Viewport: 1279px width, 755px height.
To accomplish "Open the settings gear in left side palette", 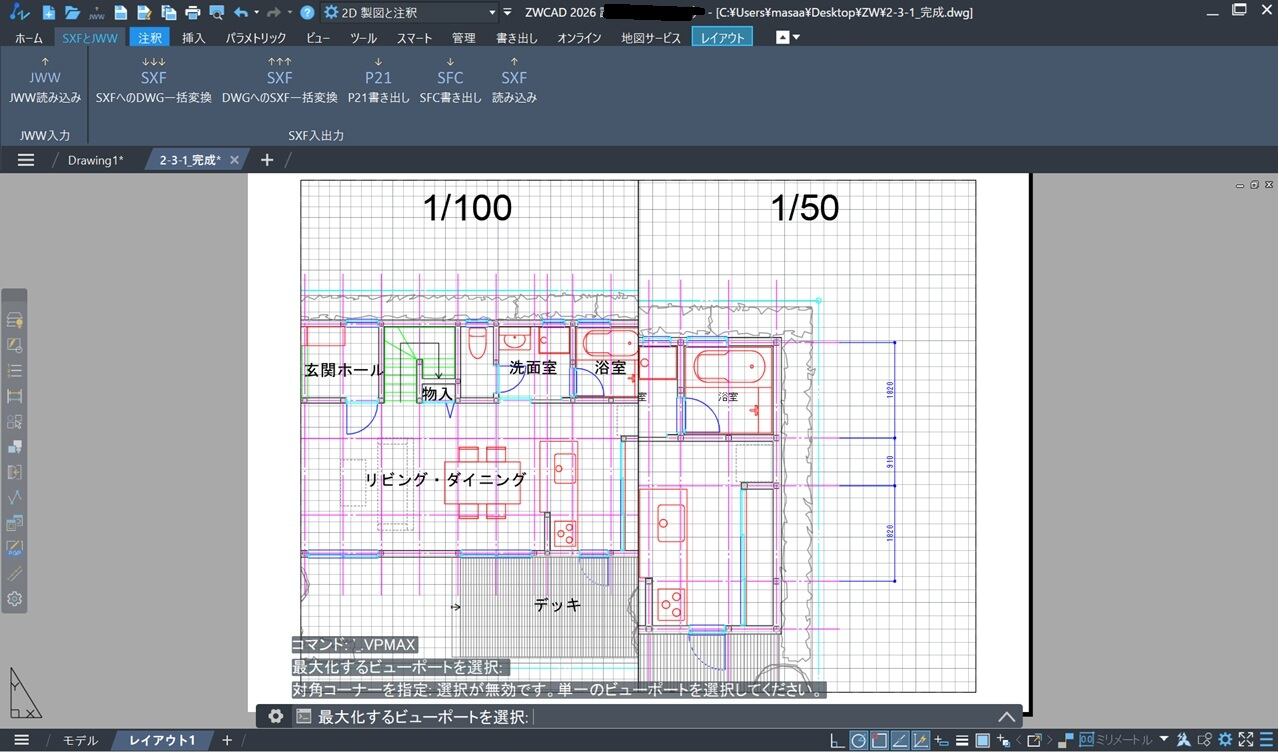I will pyautogui.click(x=15, y=599).
